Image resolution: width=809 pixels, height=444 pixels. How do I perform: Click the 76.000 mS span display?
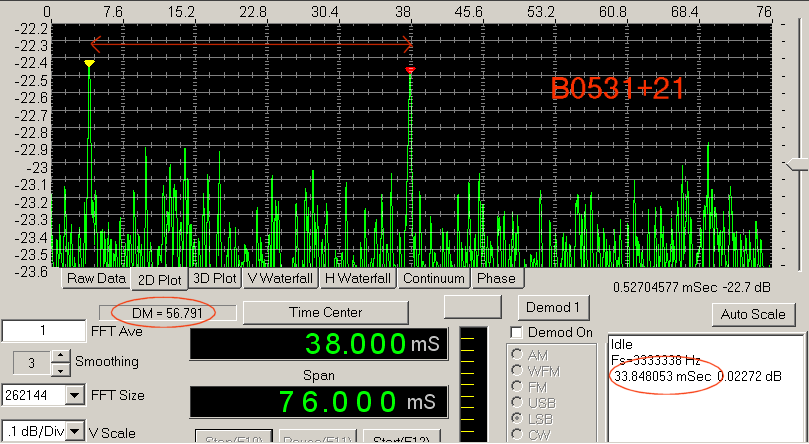pos(318,402)
